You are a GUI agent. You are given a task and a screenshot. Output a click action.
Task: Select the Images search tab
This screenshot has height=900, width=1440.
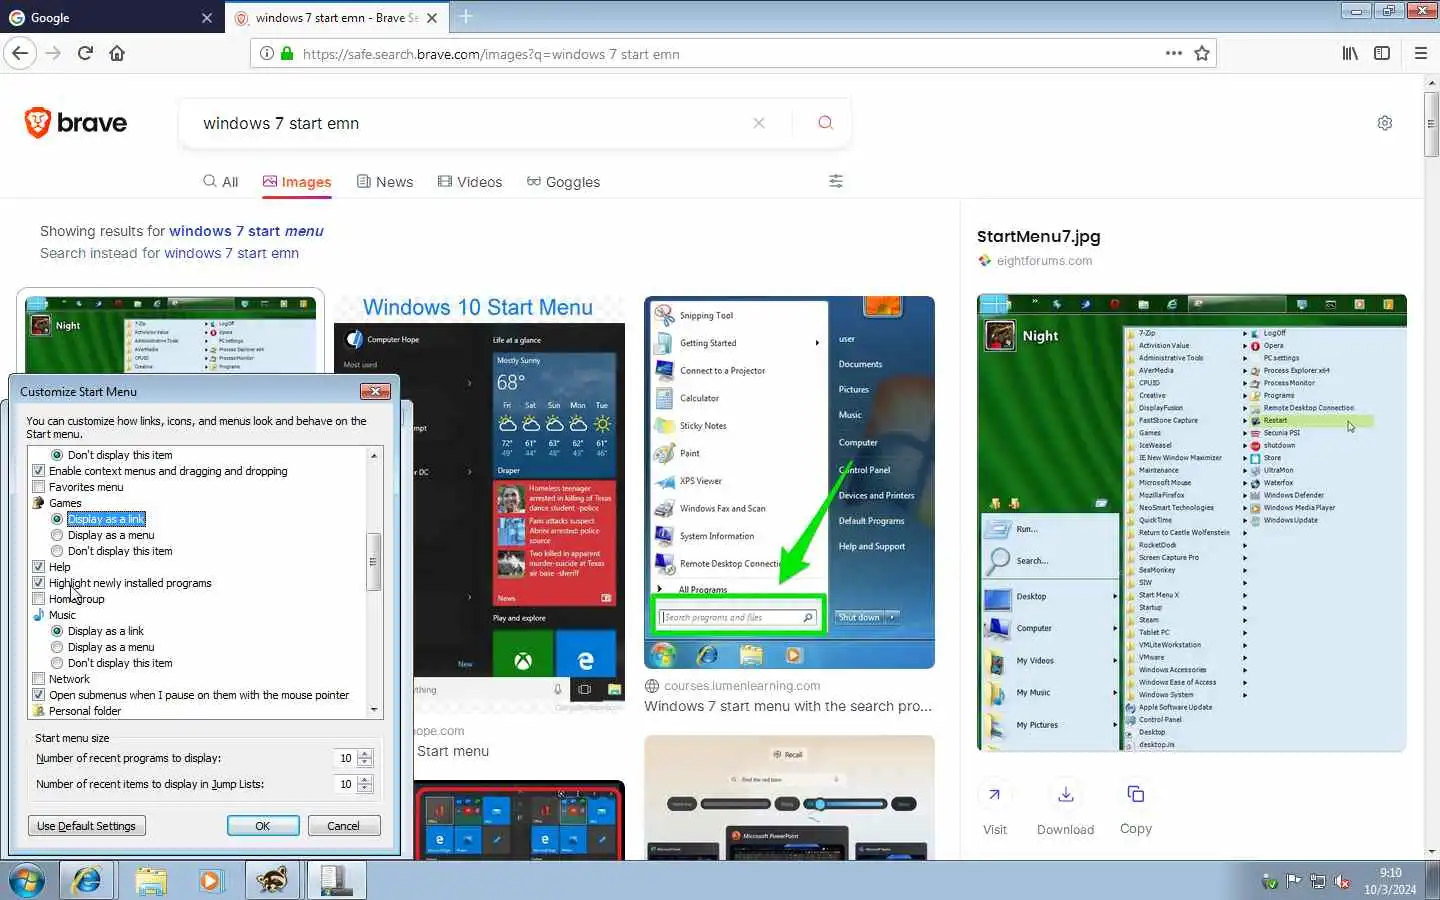click(x=297, y=182)
